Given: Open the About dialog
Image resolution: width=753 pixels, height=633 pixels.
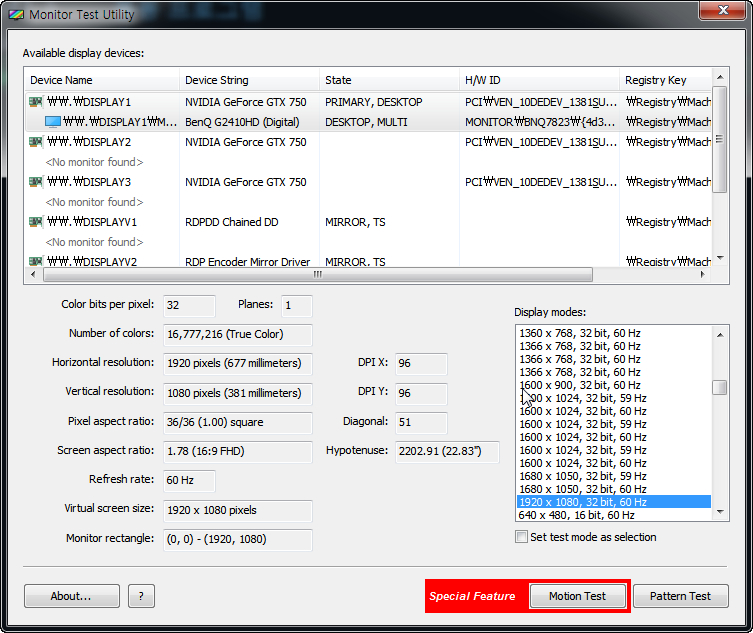Looking at the screenshot, I should pos(72,596).
